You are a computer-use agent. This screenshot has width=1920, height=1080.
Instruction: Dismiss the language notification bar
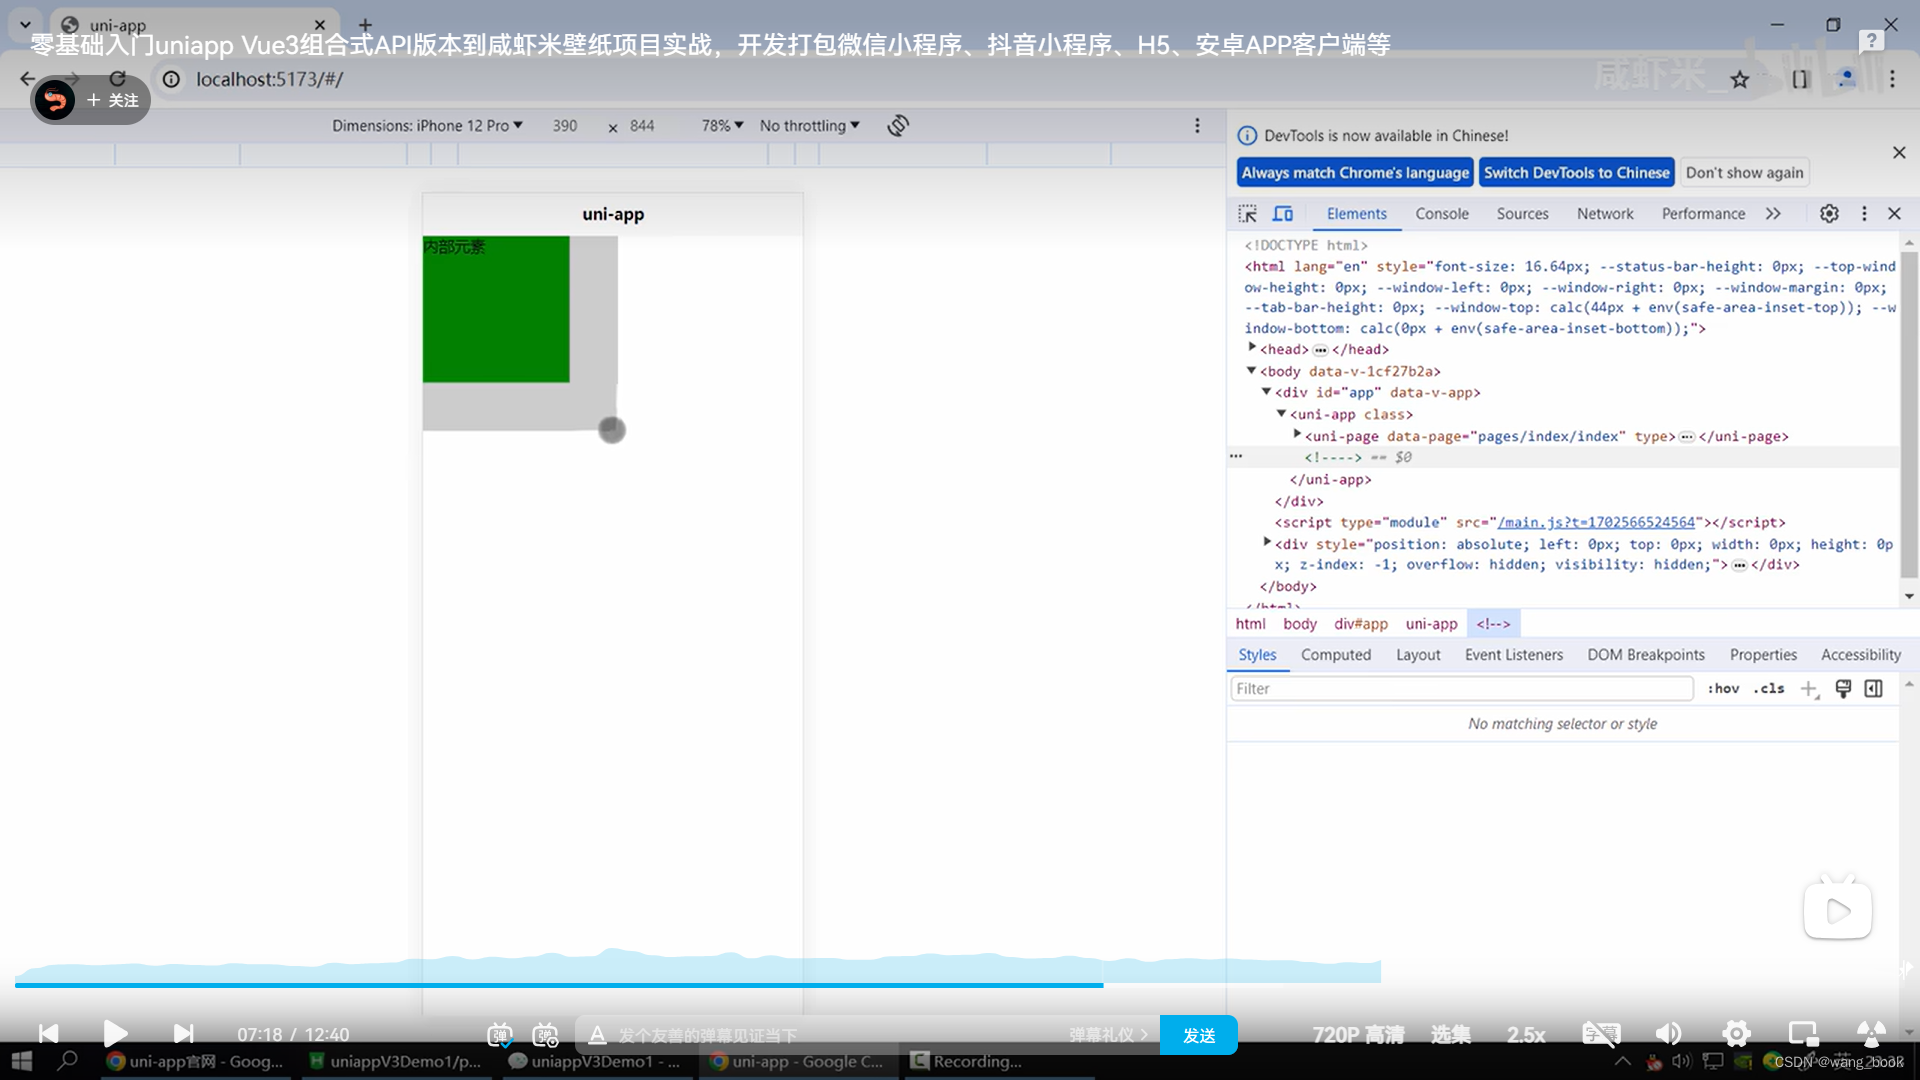(x=1899, y=153)
